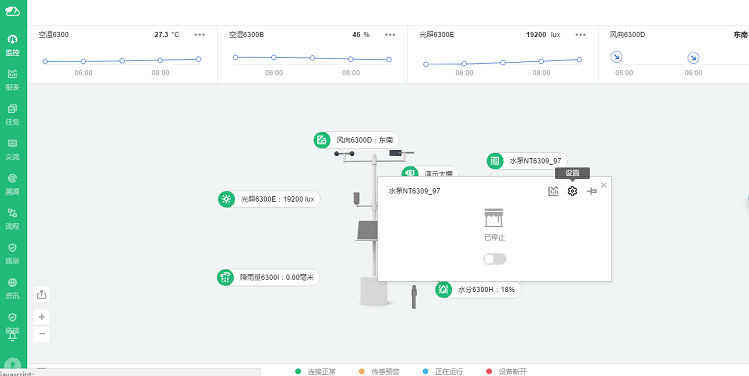The width and height of the screenshot is (749, 376).
Task: Open the 监控 monitoring sidebar item
Action: tap(12, 45)
